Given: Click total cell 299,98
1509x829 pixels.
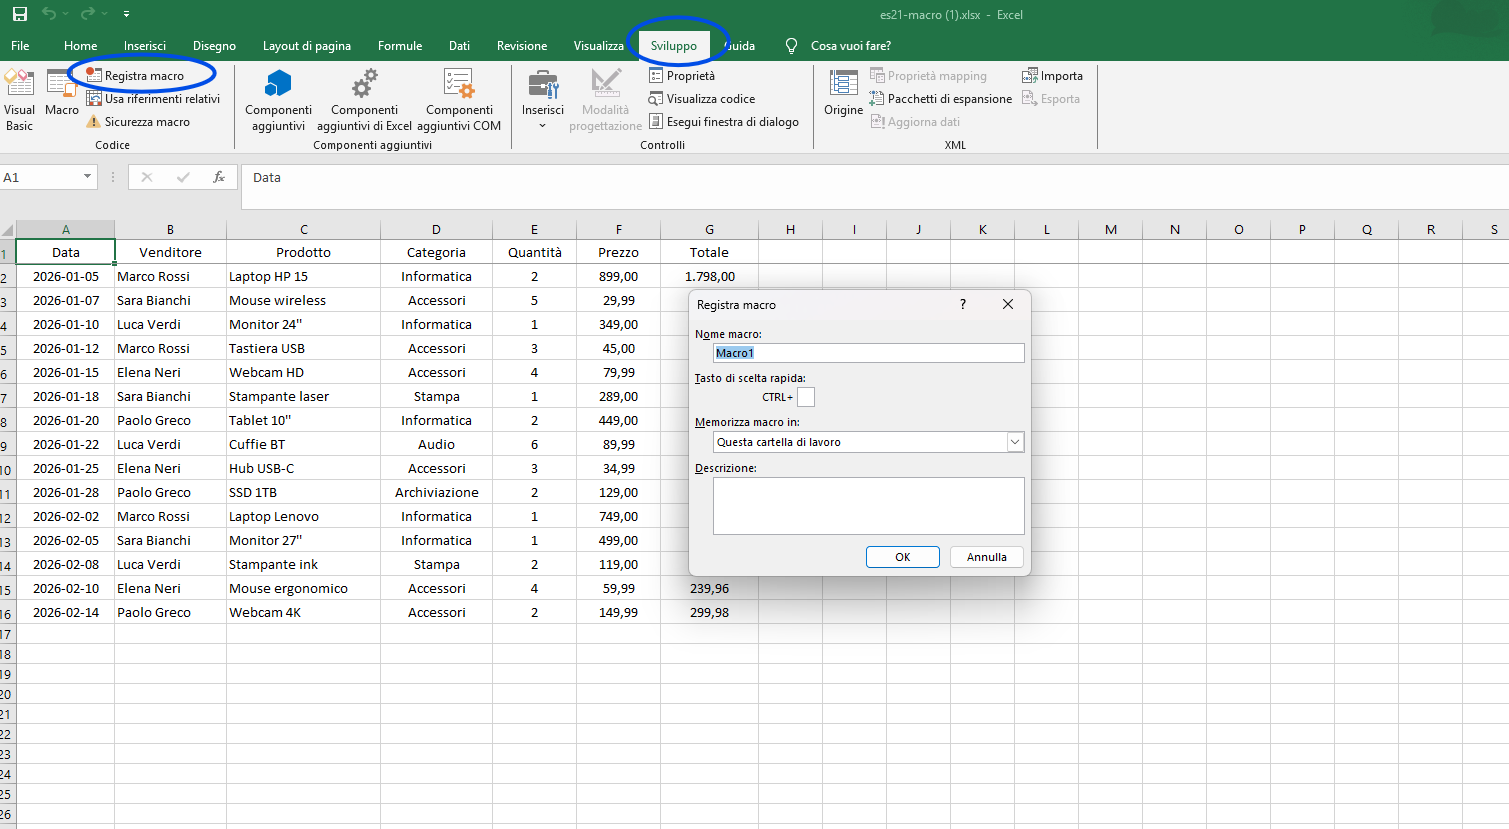Looking at the screenshot, I should tap(709, 613).
